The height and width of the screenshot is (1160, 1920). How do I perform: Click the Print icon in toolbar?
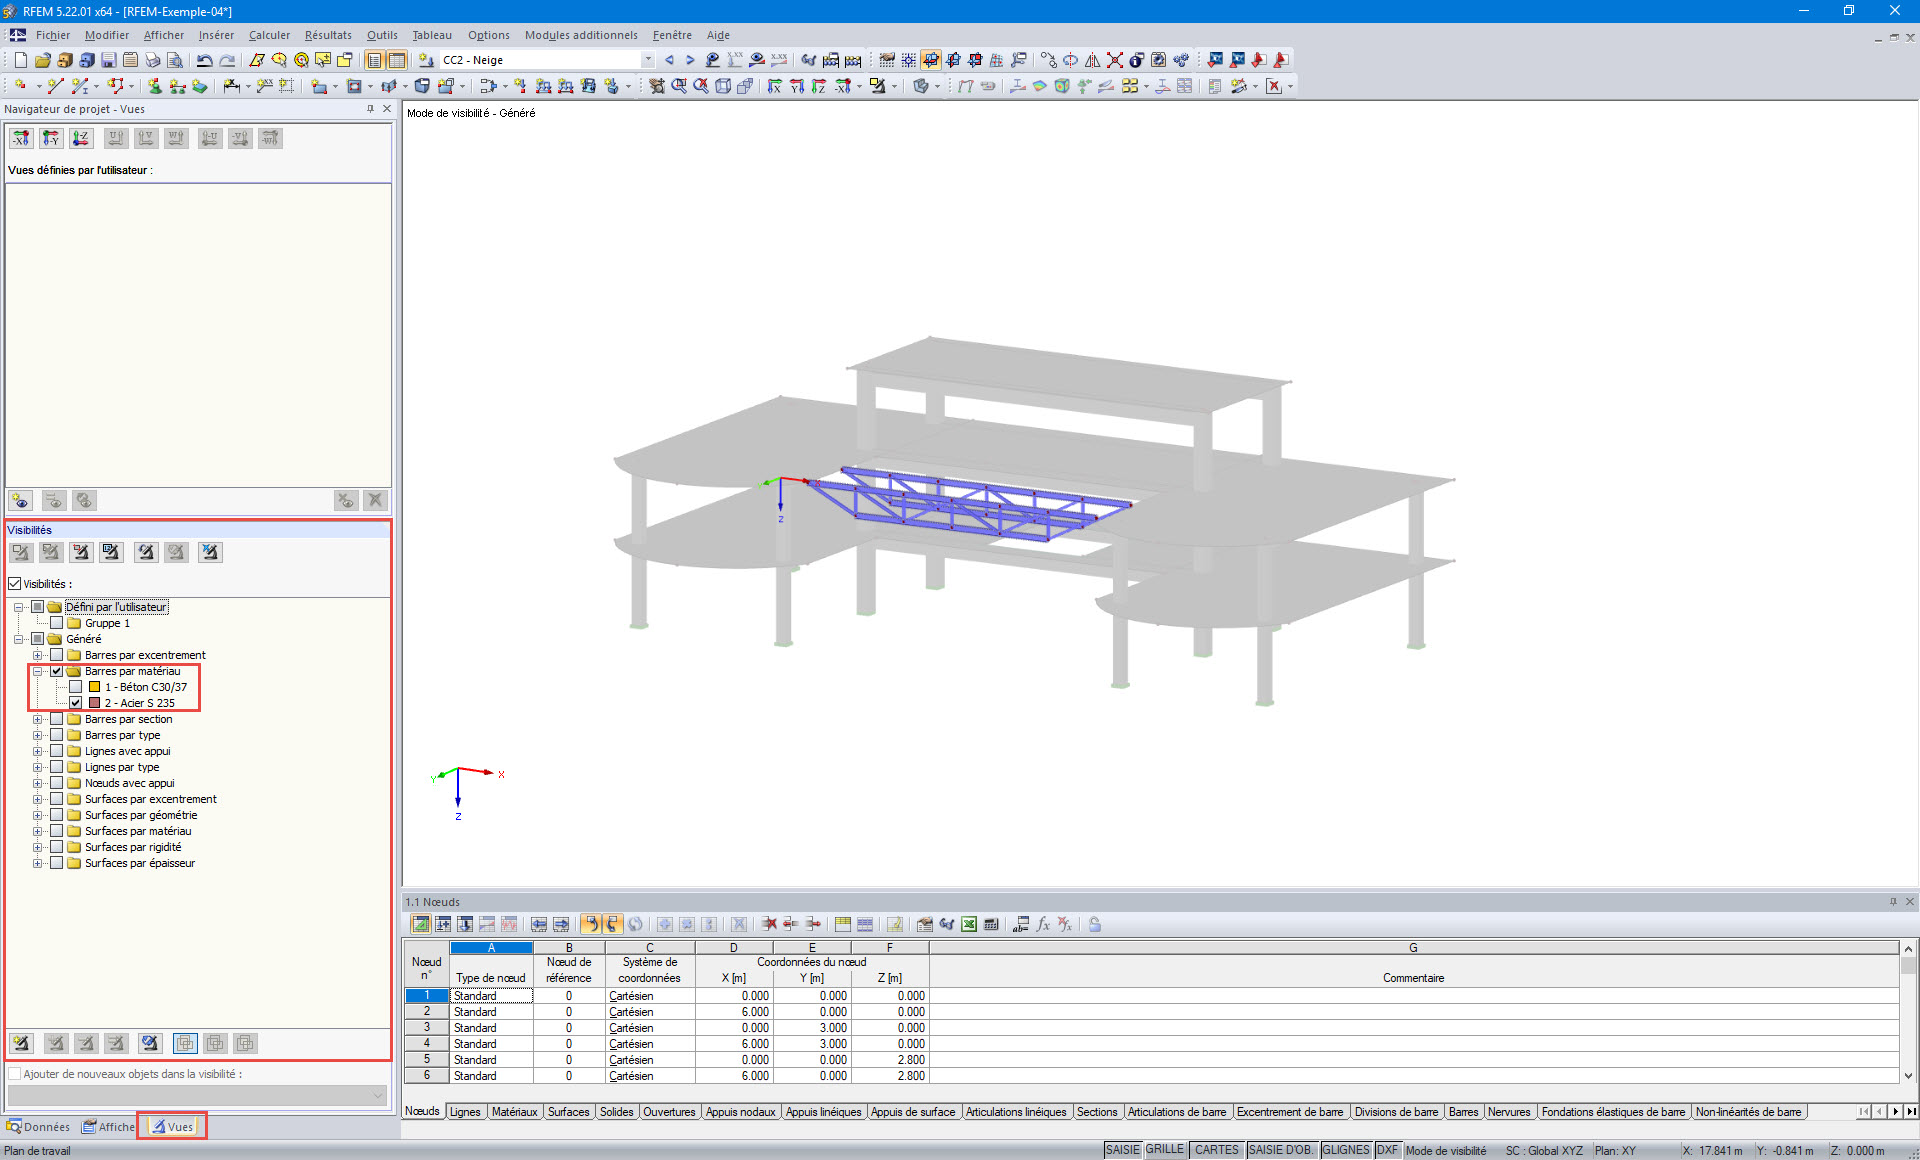point(152,60)
